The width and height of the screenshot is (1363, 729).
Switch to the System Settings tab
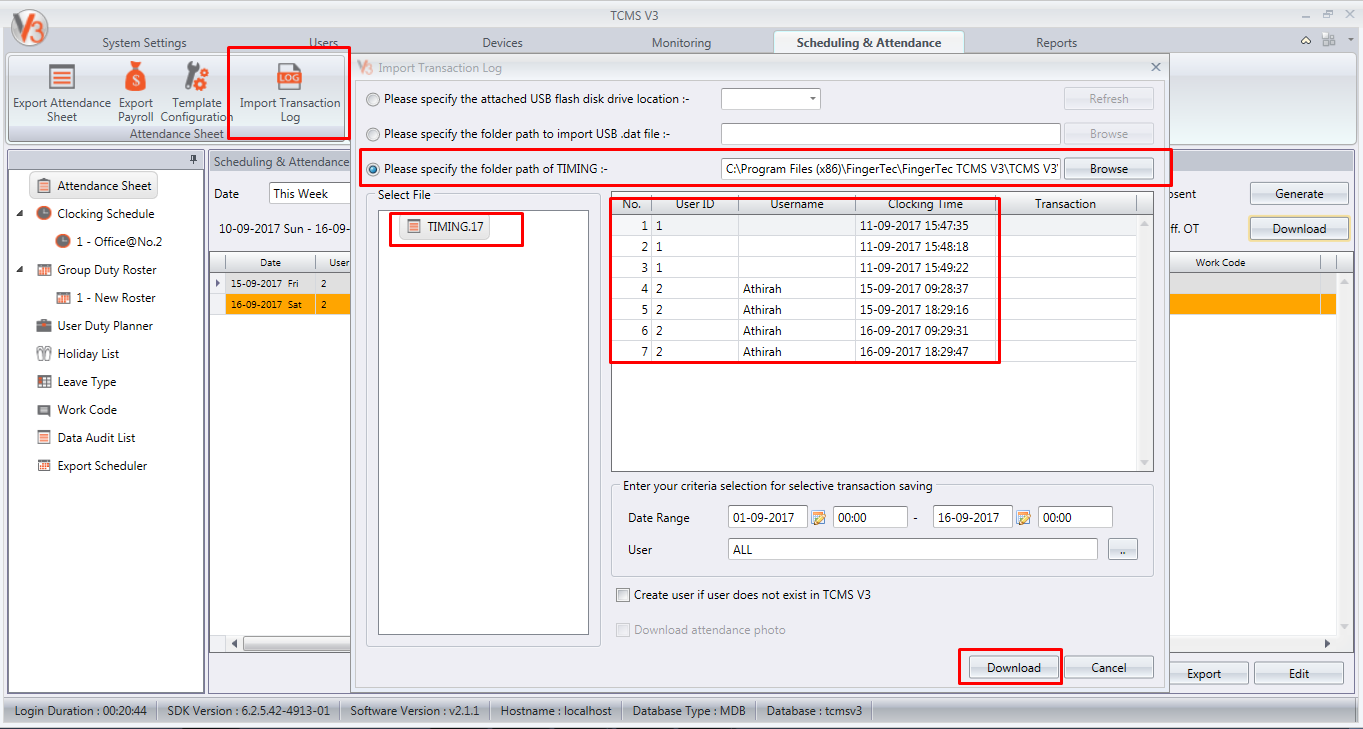144,43
